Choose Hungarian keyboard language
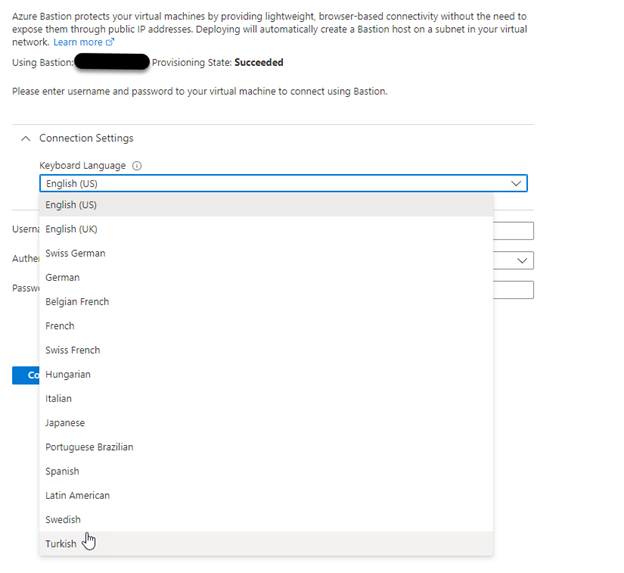Image resolution: width=624 pixels, height=573 pixels. (x=68, y=374)
